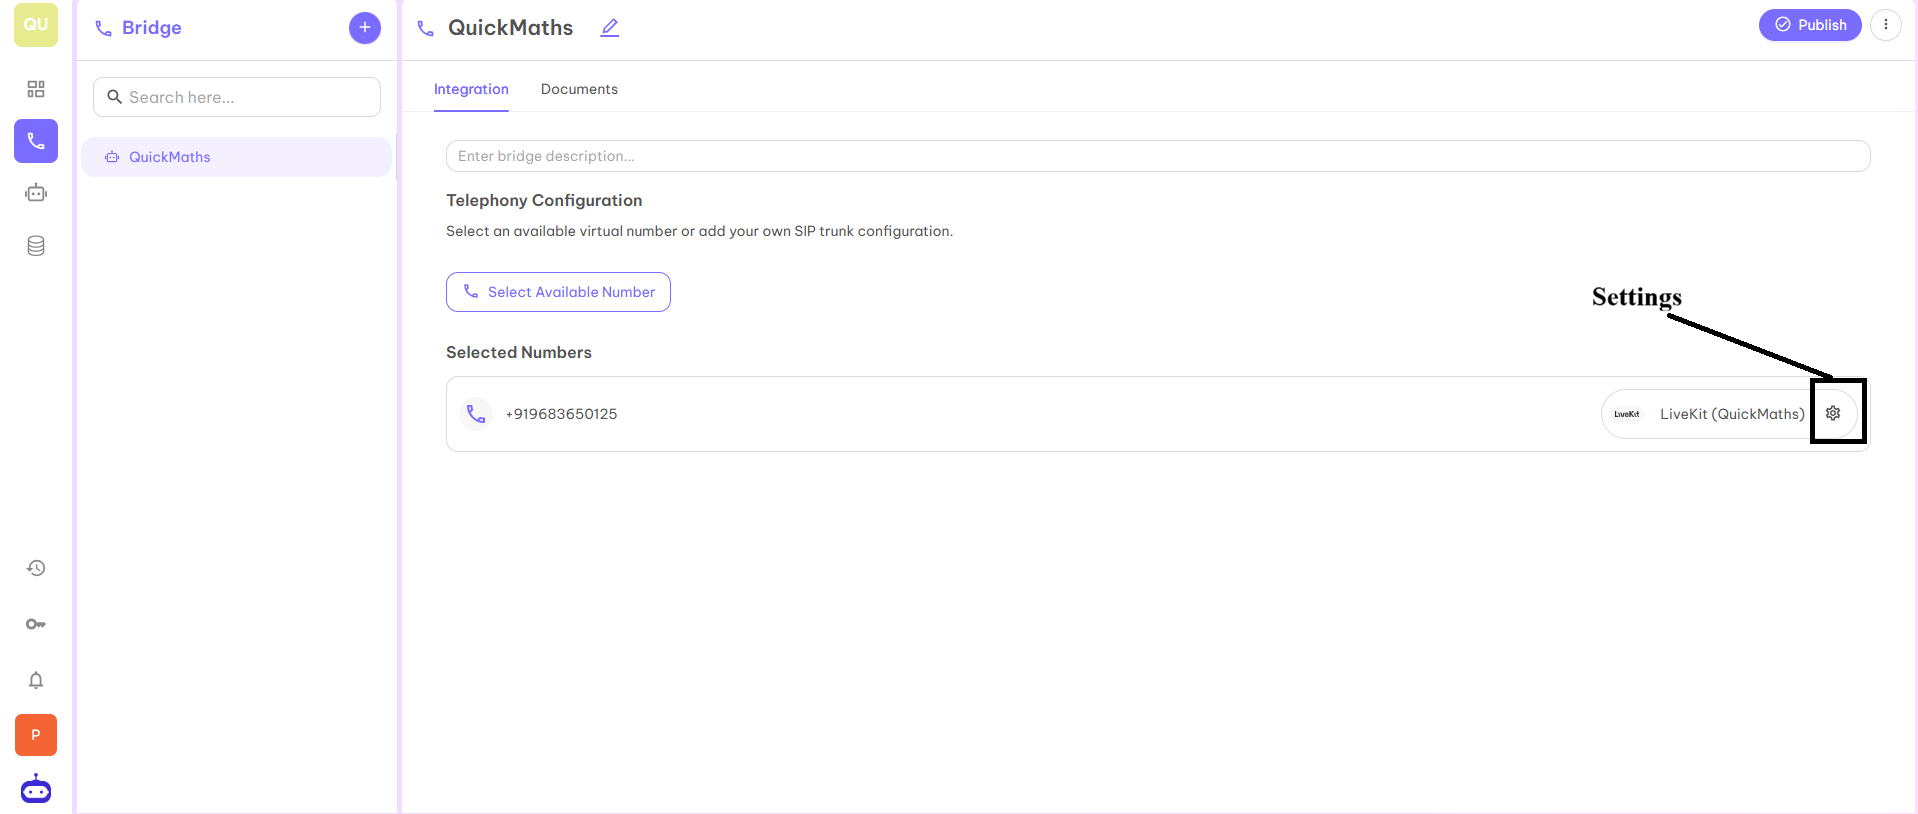Click the phone icon beside QuickMaths title
This screenshot has width=1918, height=814.
(426, 29)
